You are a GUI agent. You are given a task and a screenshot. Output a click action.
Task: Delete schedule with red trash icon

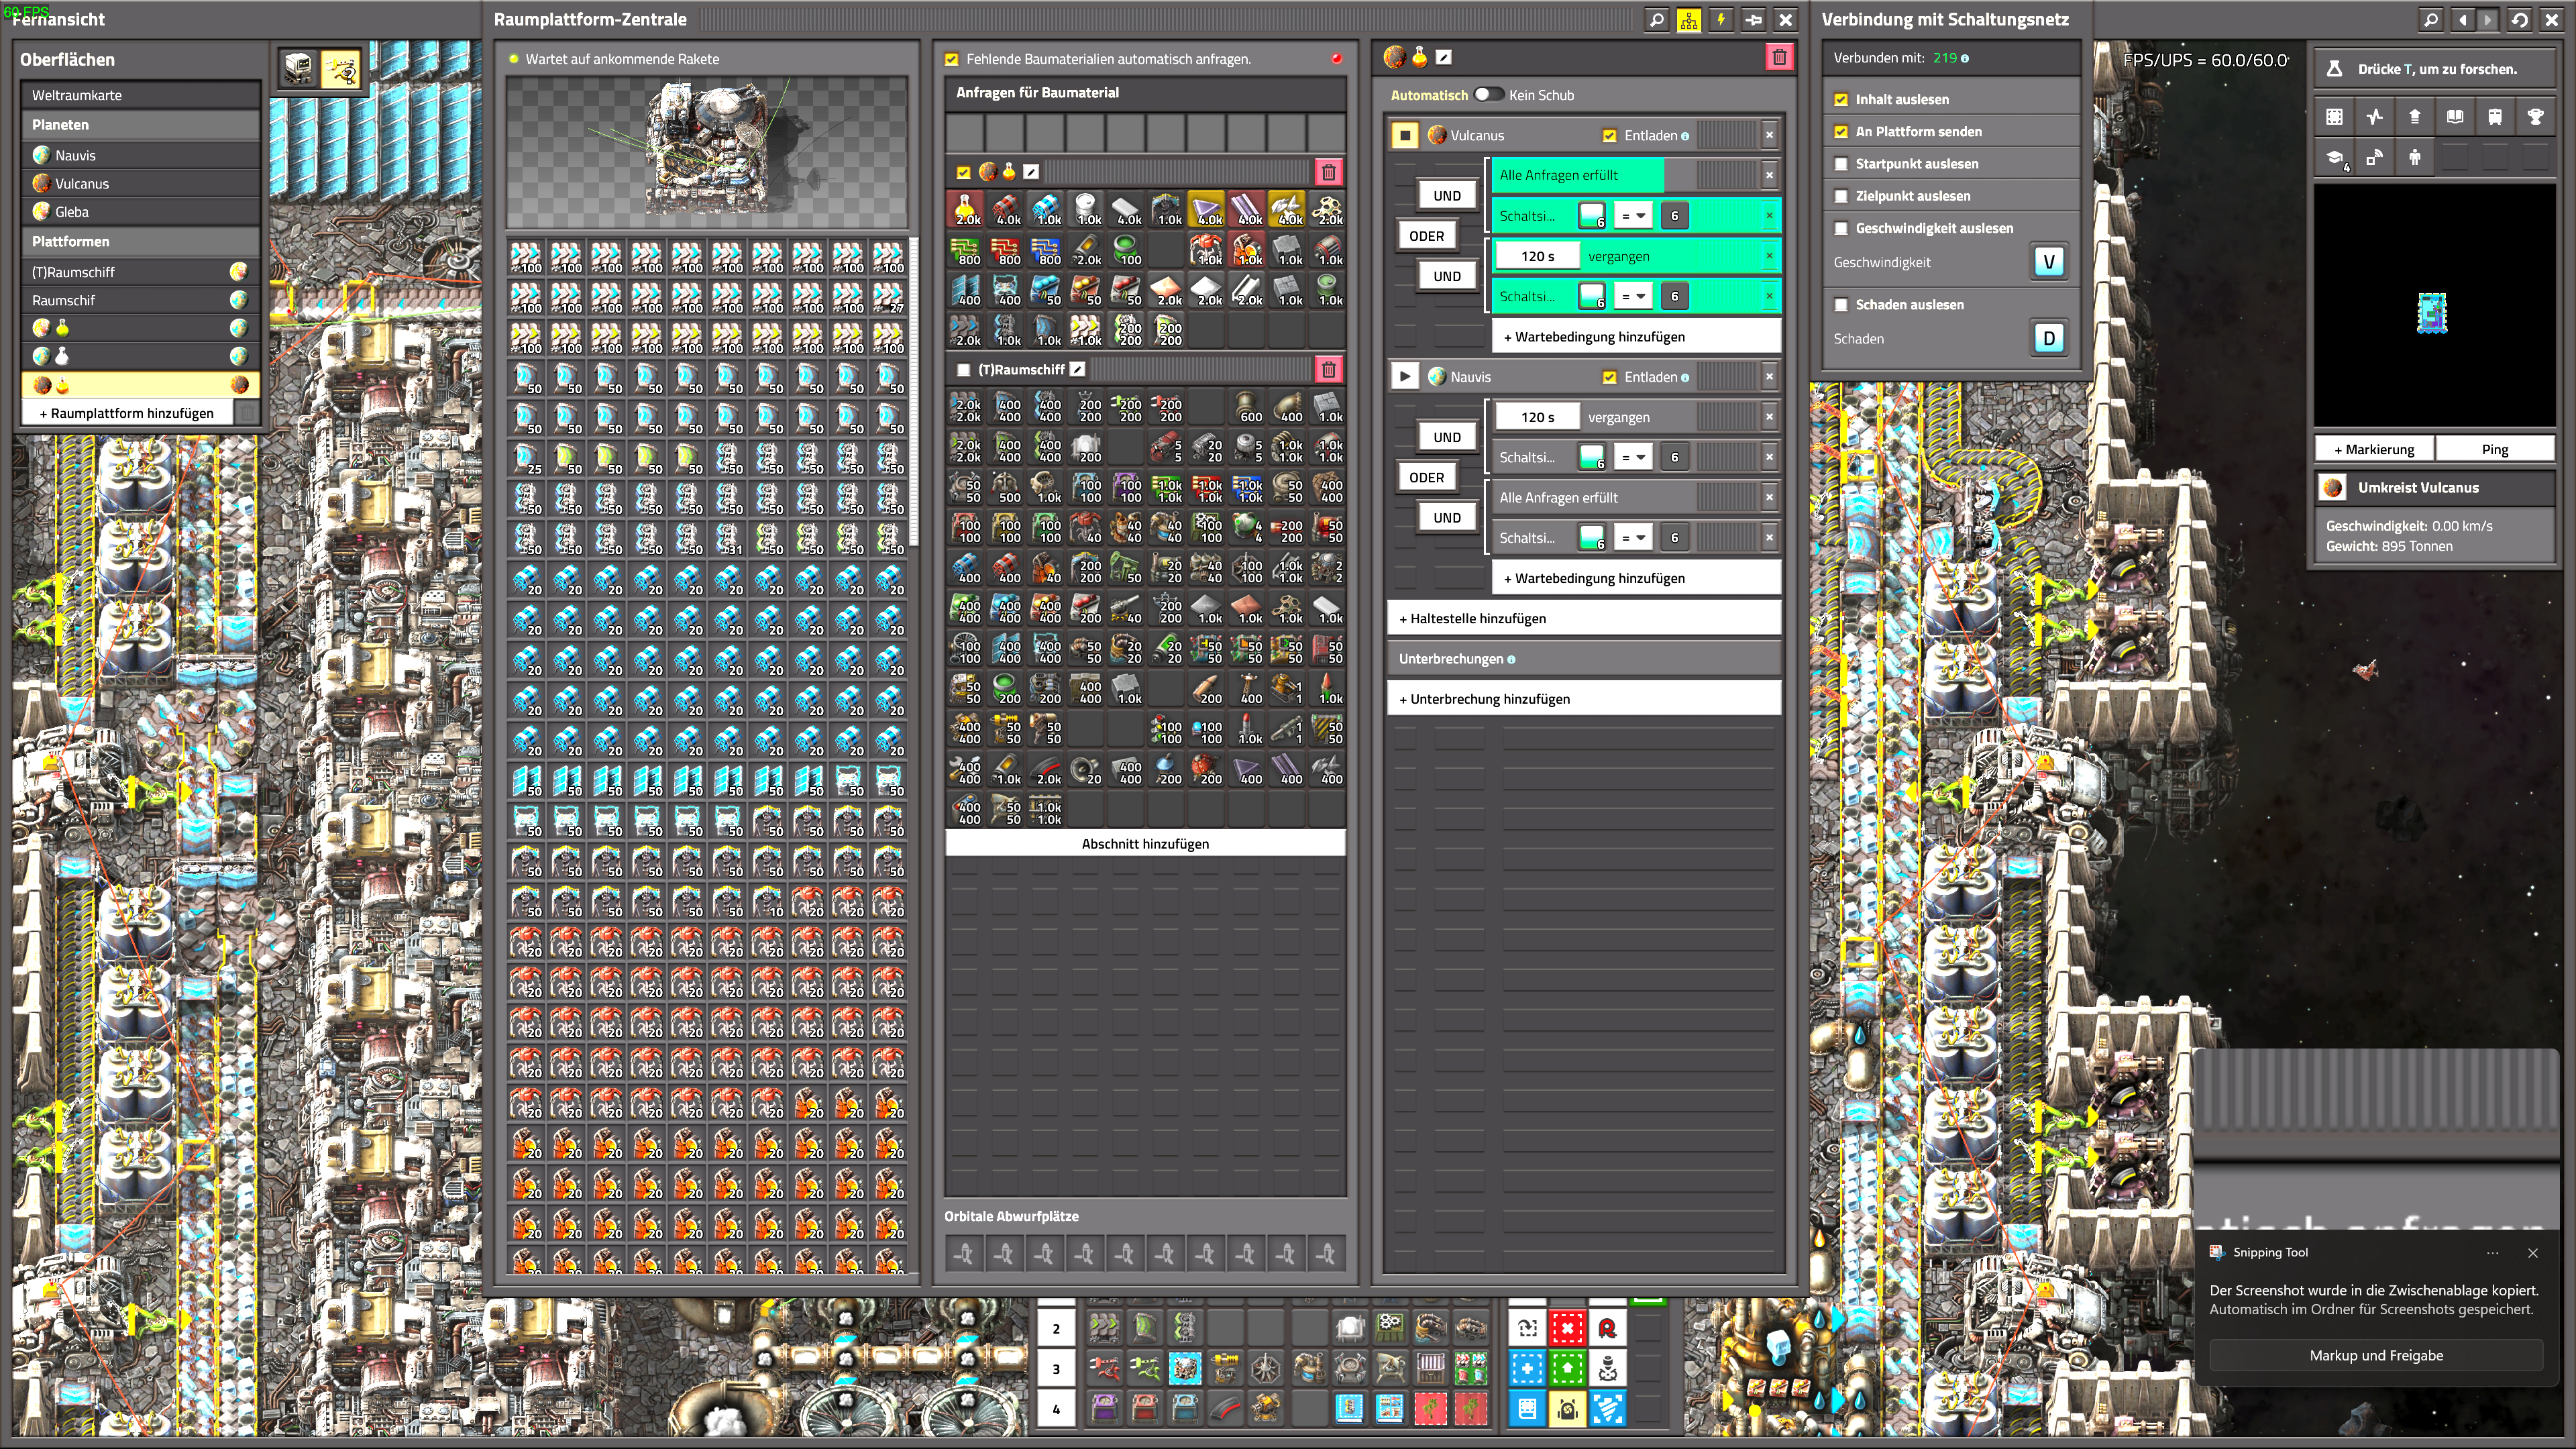tap(1779, 57)
